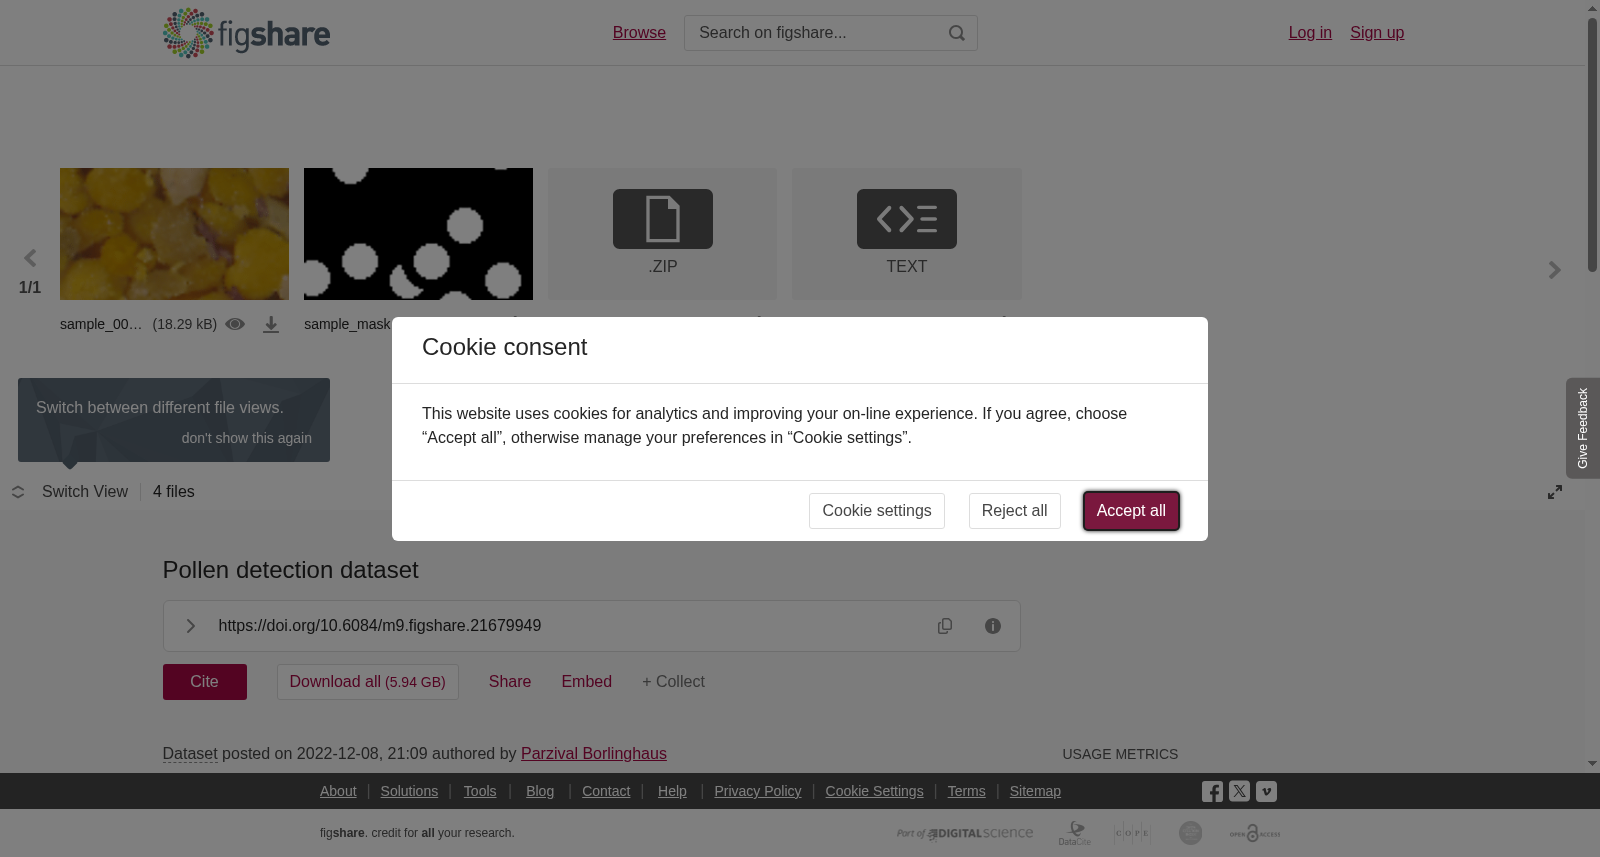The height and width of the screenshot is (857, 1600).
Task: Open the Browse link
Action: point(639,33)
